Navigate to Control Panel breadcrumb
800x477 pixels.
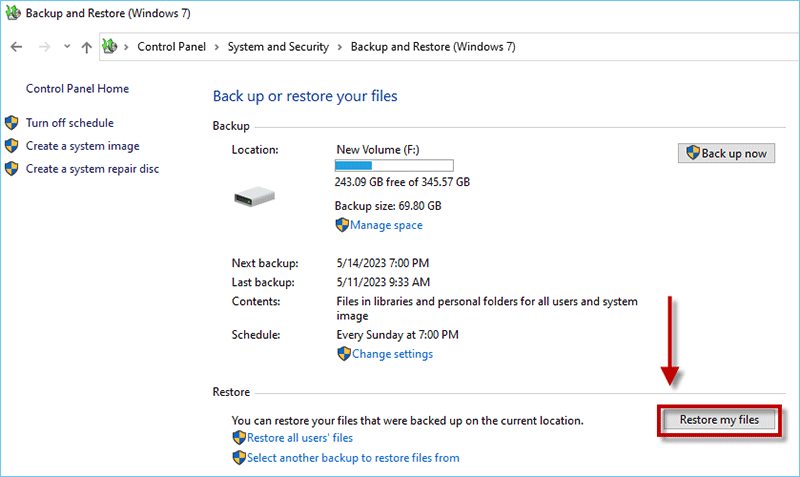171,46
